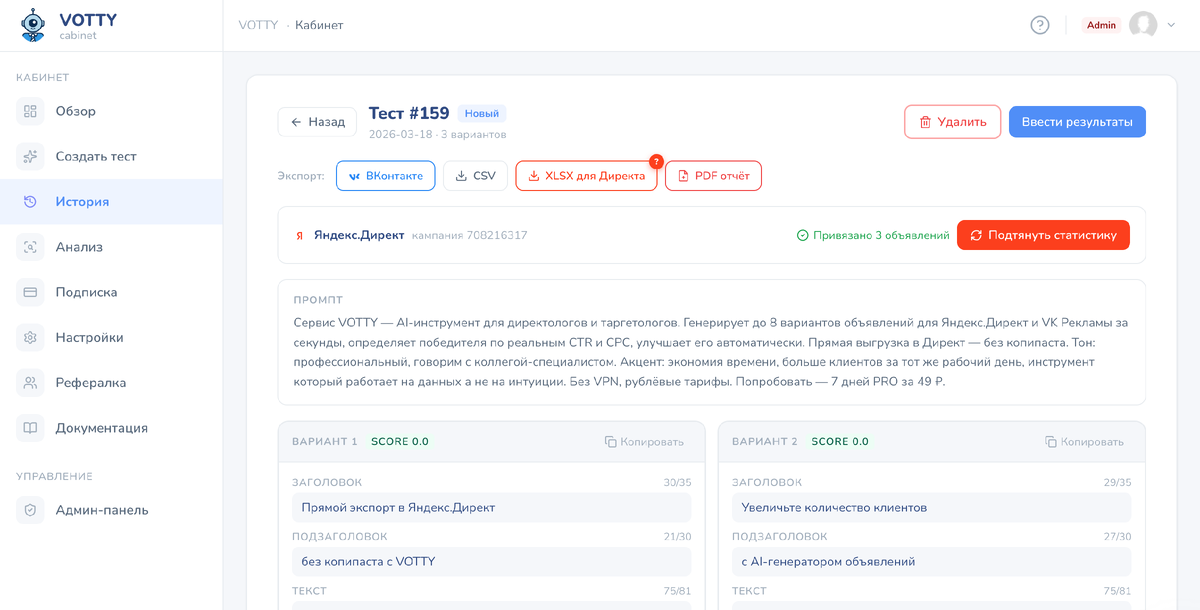Click the Кабинет breadcrumb

tap(319, 25)
